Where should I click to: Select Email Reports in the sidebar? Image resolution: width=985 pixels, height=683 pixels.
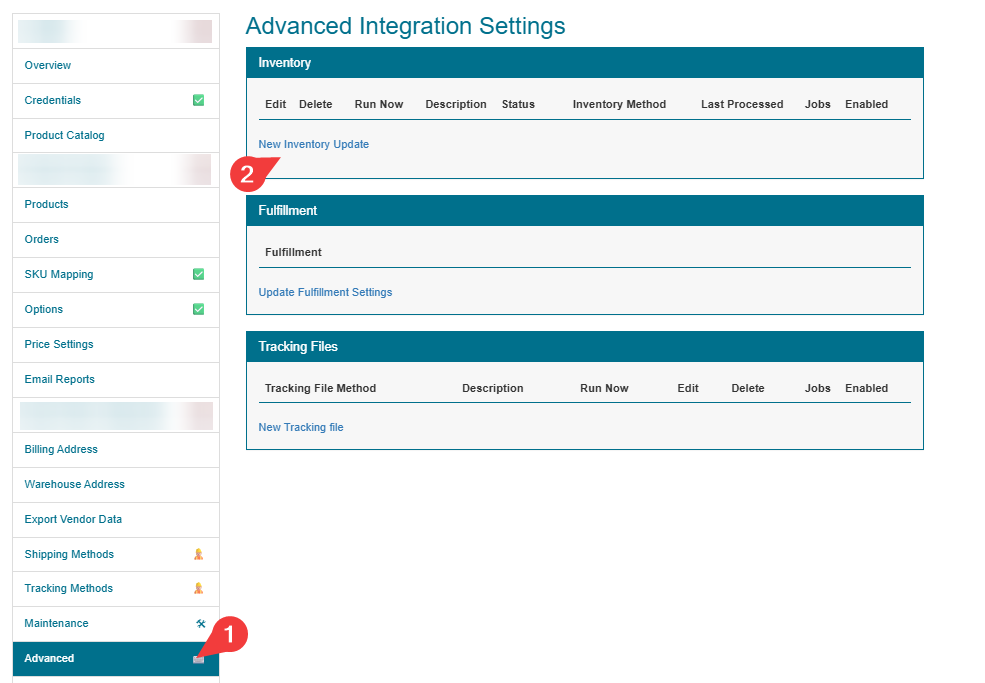click(60, 379)
